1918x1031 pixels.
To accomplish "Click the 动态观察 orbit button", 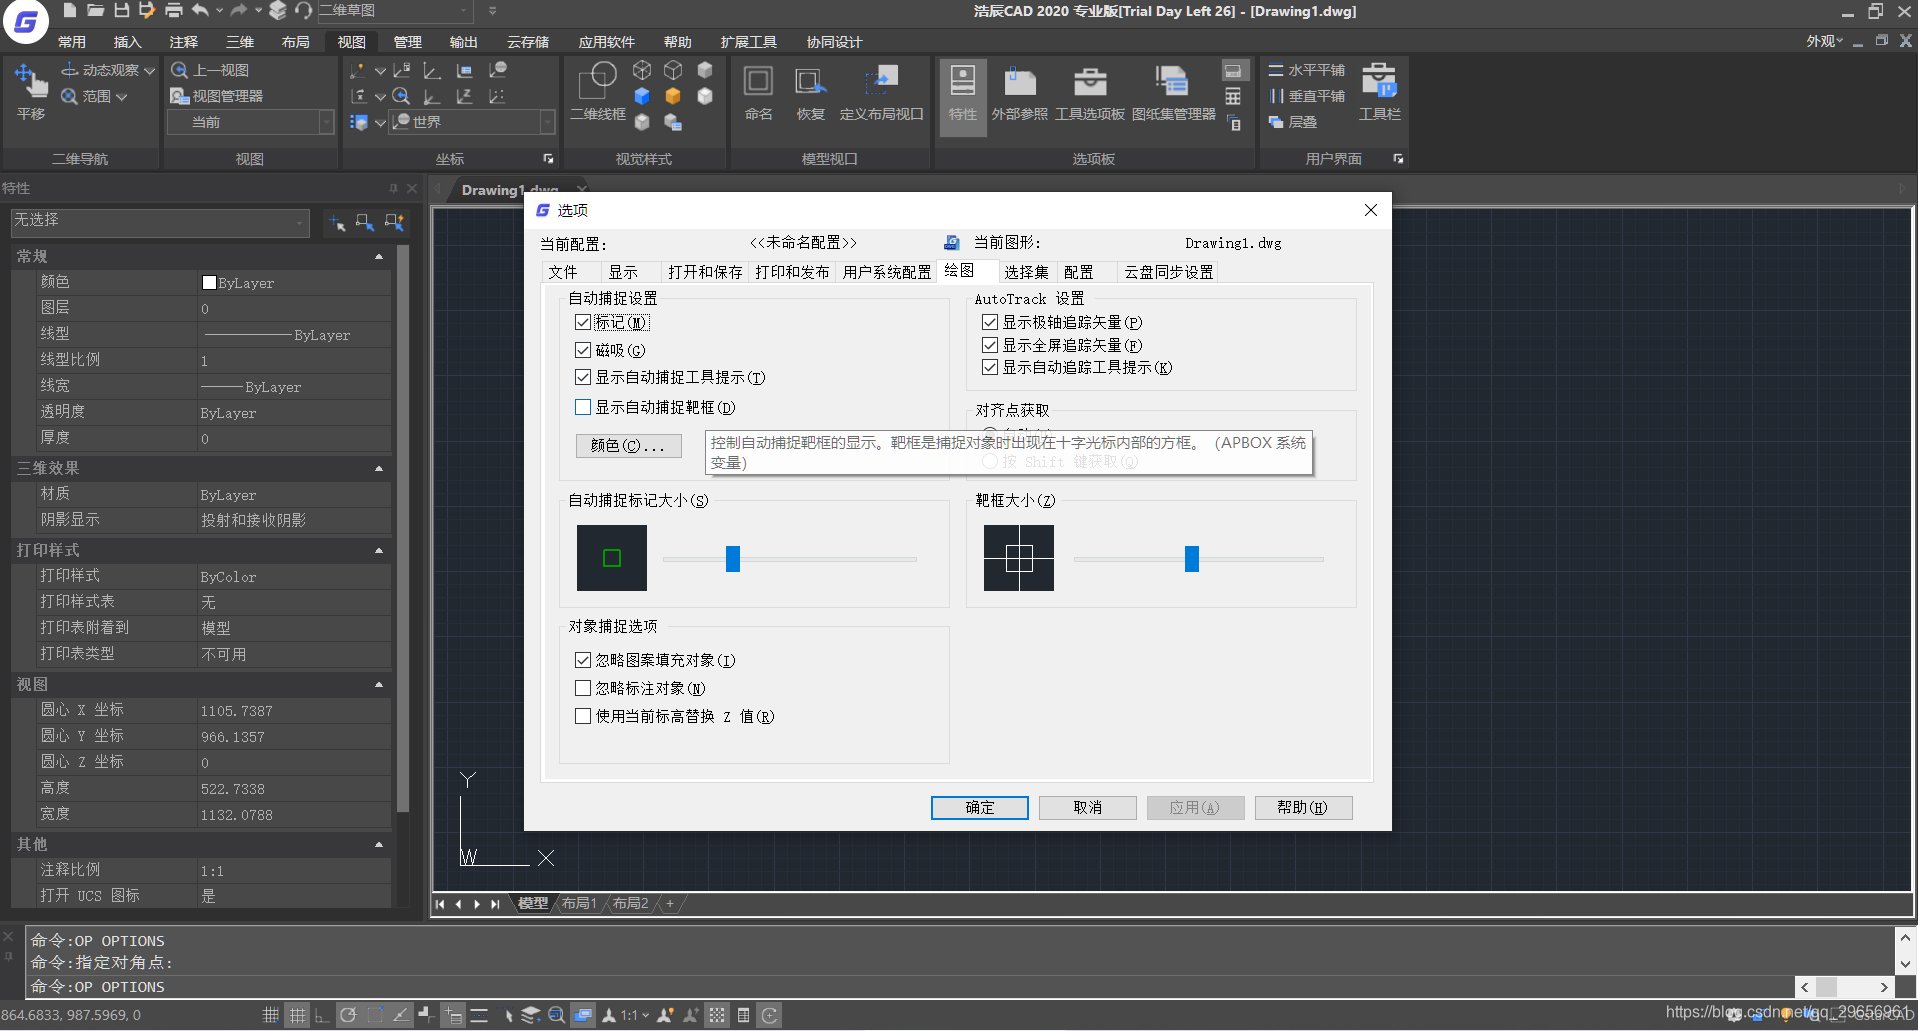I will click(x=108, y=70).
